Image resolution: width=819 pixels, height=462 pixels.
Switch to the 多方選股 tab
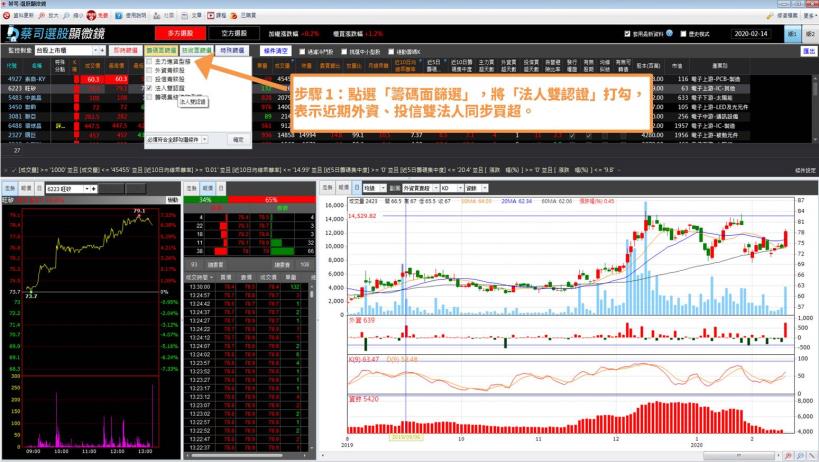(180, 33)
